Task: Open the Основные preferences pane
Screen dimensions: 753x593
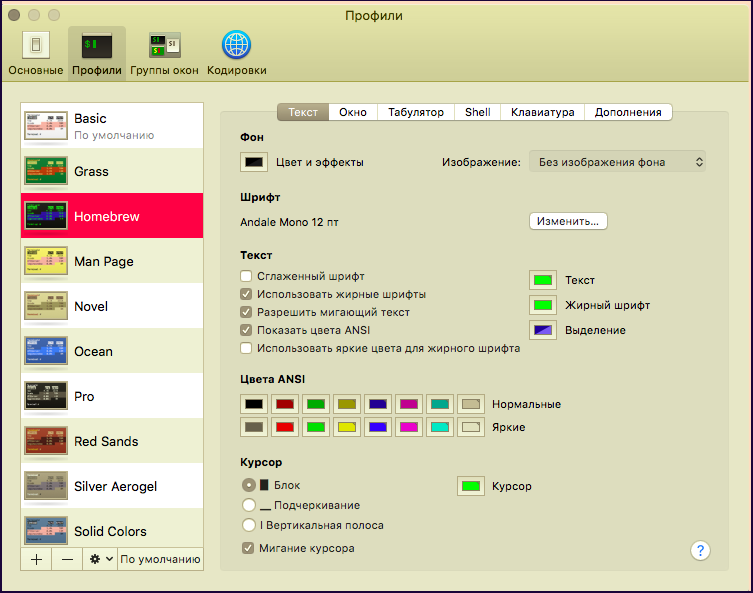Action: coord(36,46)
